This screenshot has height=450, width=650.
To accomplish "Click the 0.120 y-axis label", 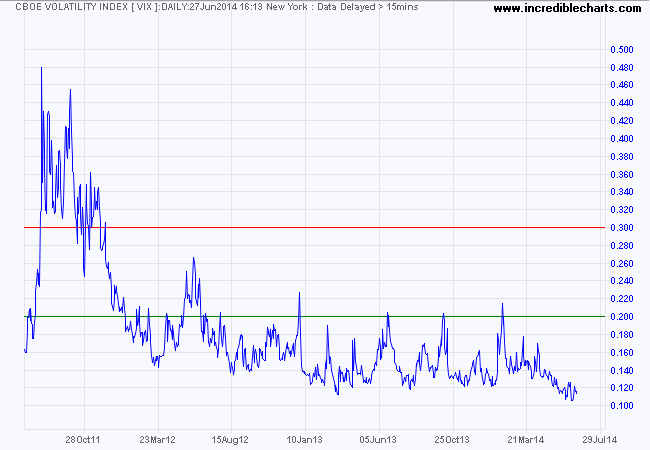I will (x=622, y=388).
